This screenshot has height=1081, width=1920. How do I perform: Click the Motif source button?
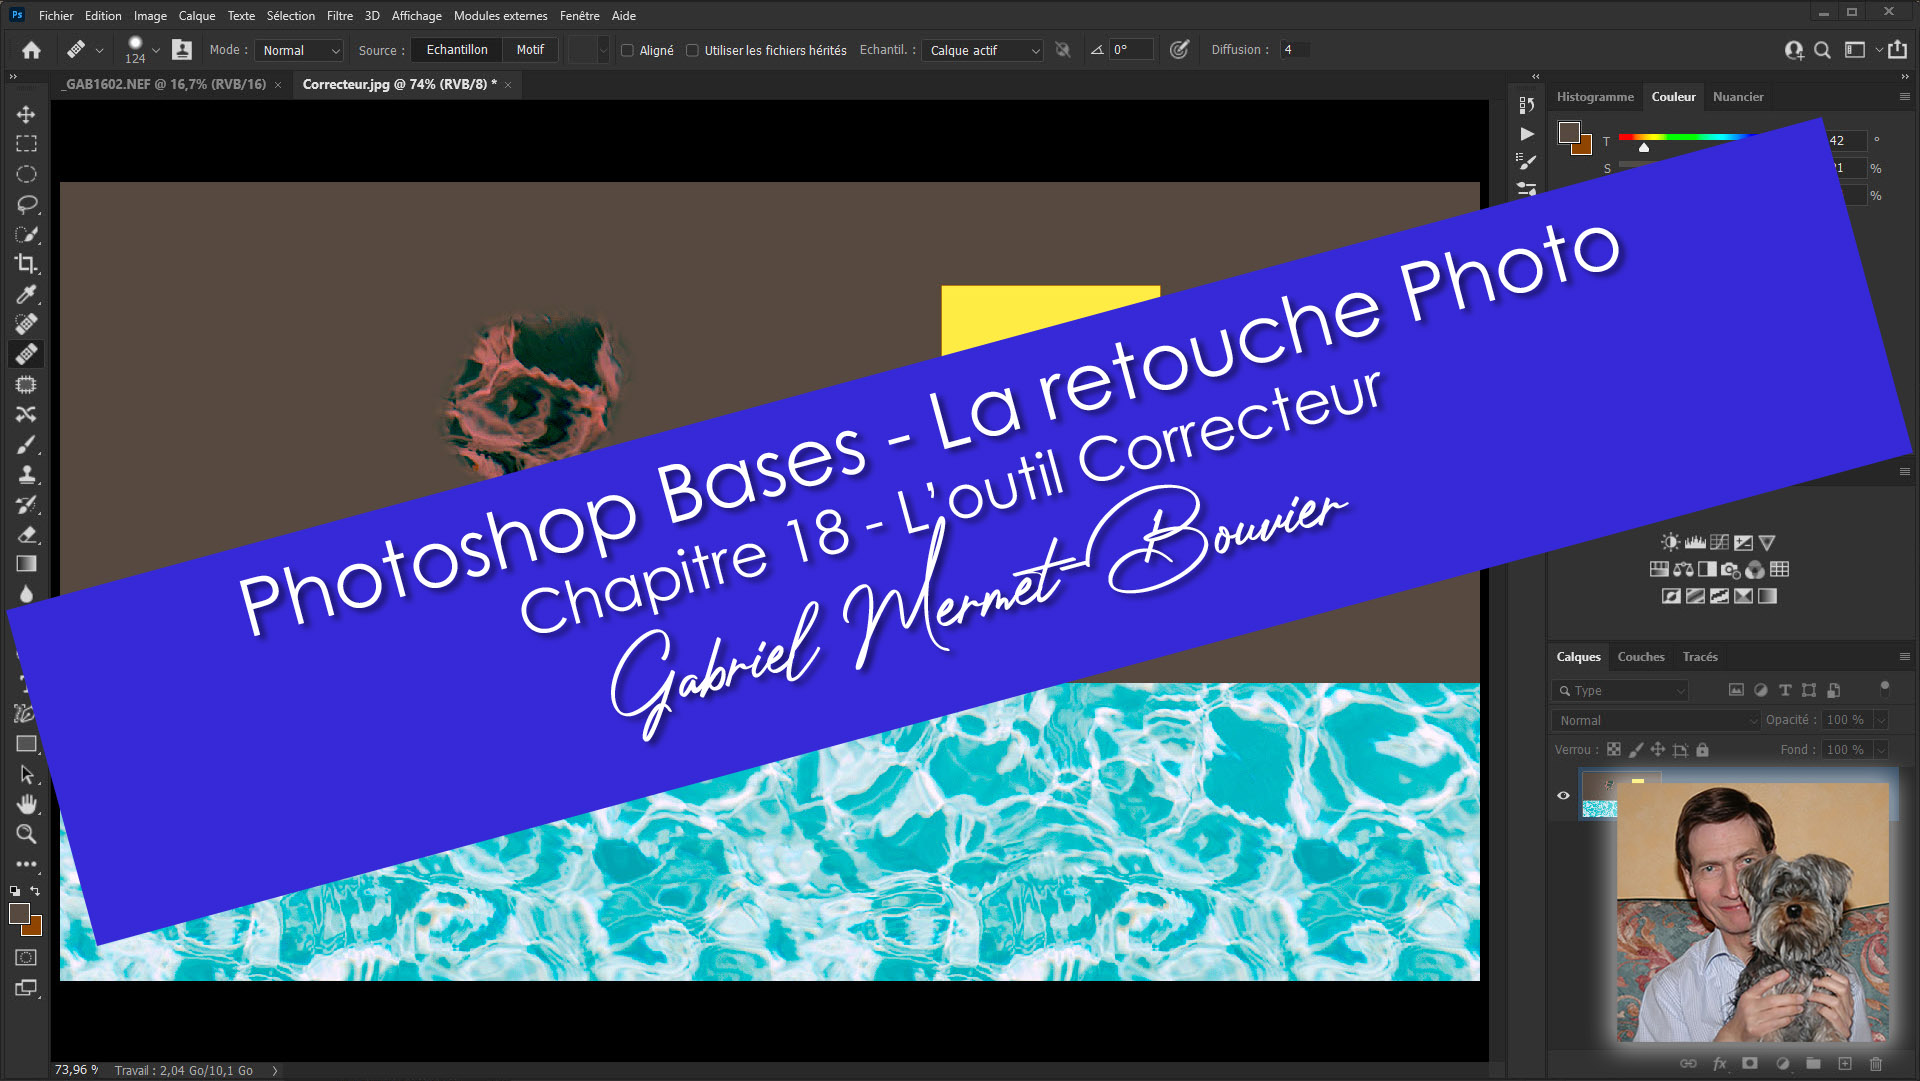tap(530, 50)
